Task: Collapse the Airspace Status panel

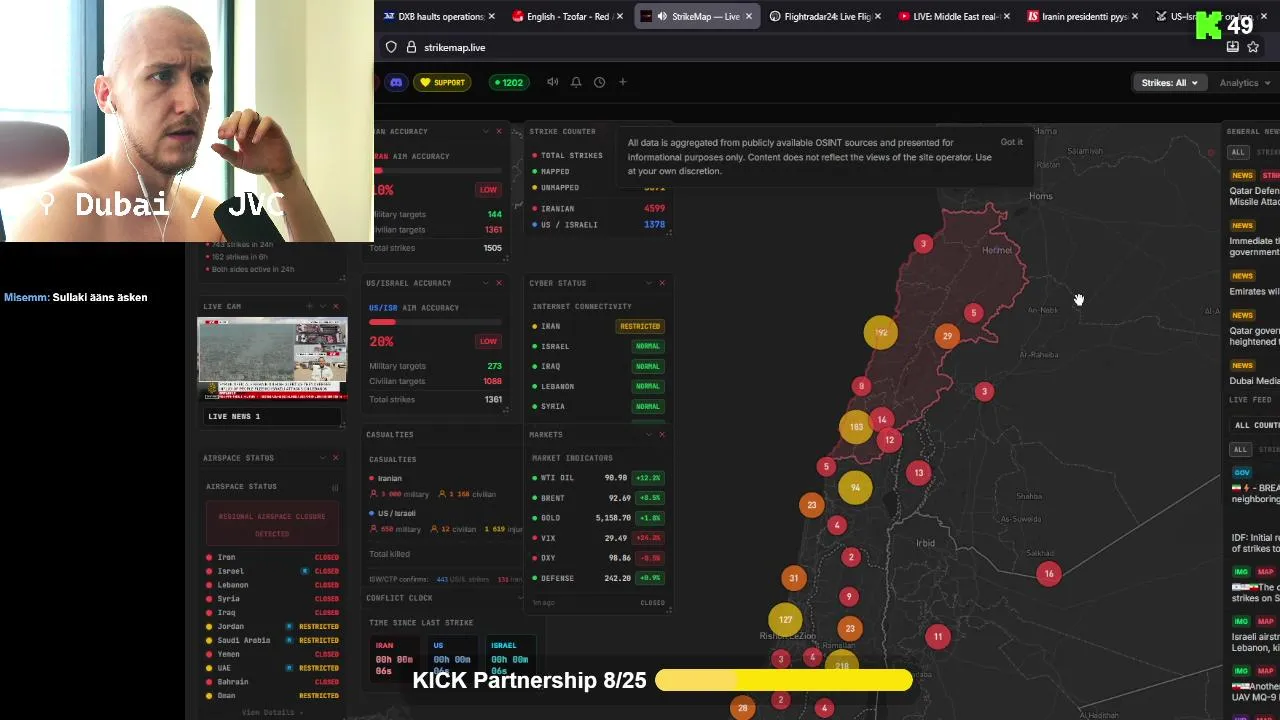Action: point(323,458)
